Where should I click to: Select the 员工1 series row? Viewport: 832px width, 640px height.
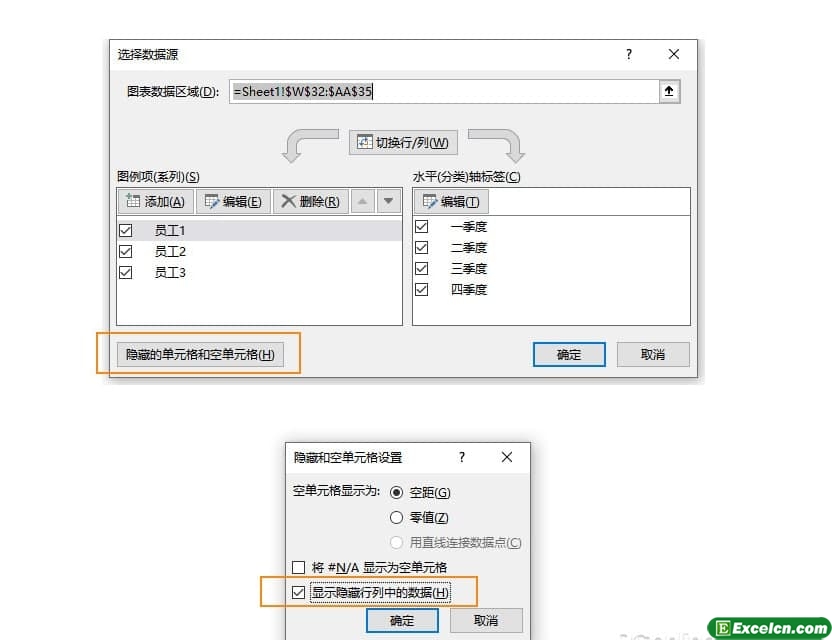click(x=259, y=230)
